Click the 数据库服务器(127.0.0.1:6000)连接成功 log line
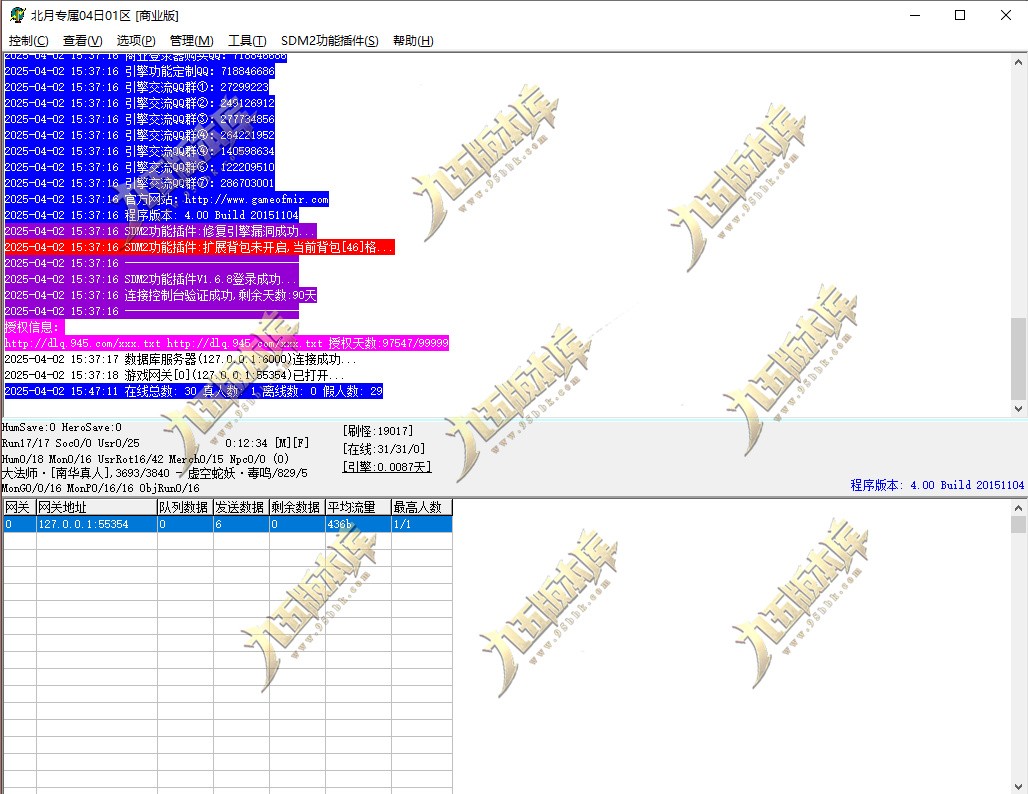 tap(180, 359)
